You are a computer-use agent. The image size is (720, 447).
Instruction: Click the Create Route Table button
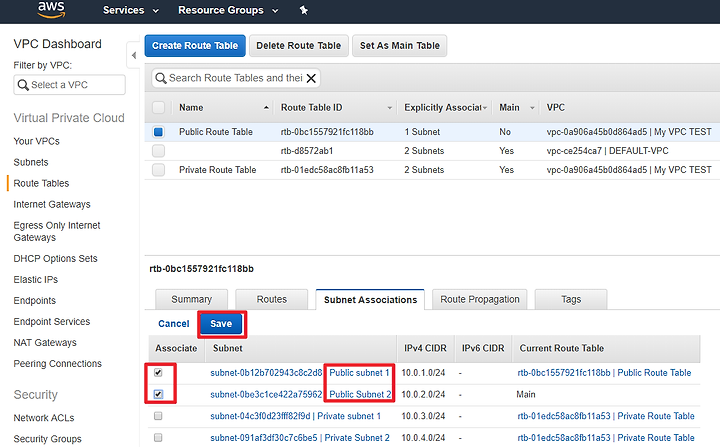195,46
